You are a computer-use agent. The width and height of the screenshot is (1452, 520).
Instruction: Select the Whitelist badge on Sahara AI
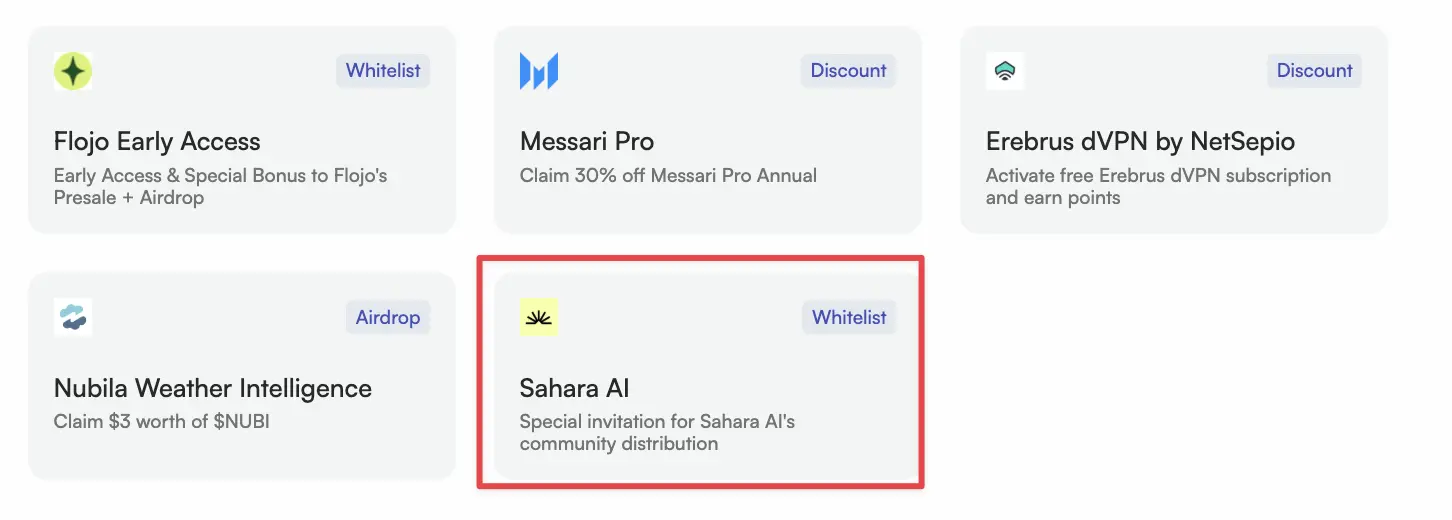click(x=849, y=317)
